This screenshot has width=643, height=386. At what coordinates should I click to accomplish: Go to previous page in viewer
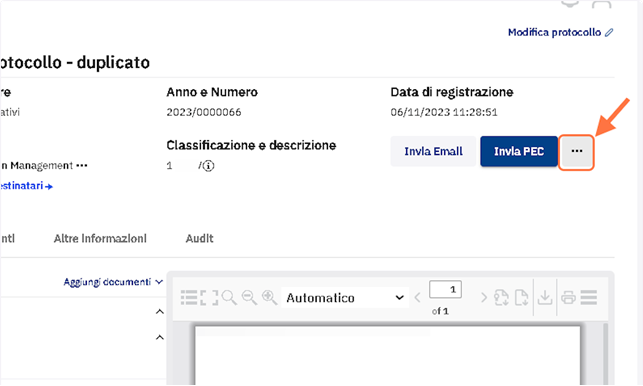click(x=418, y=297)
